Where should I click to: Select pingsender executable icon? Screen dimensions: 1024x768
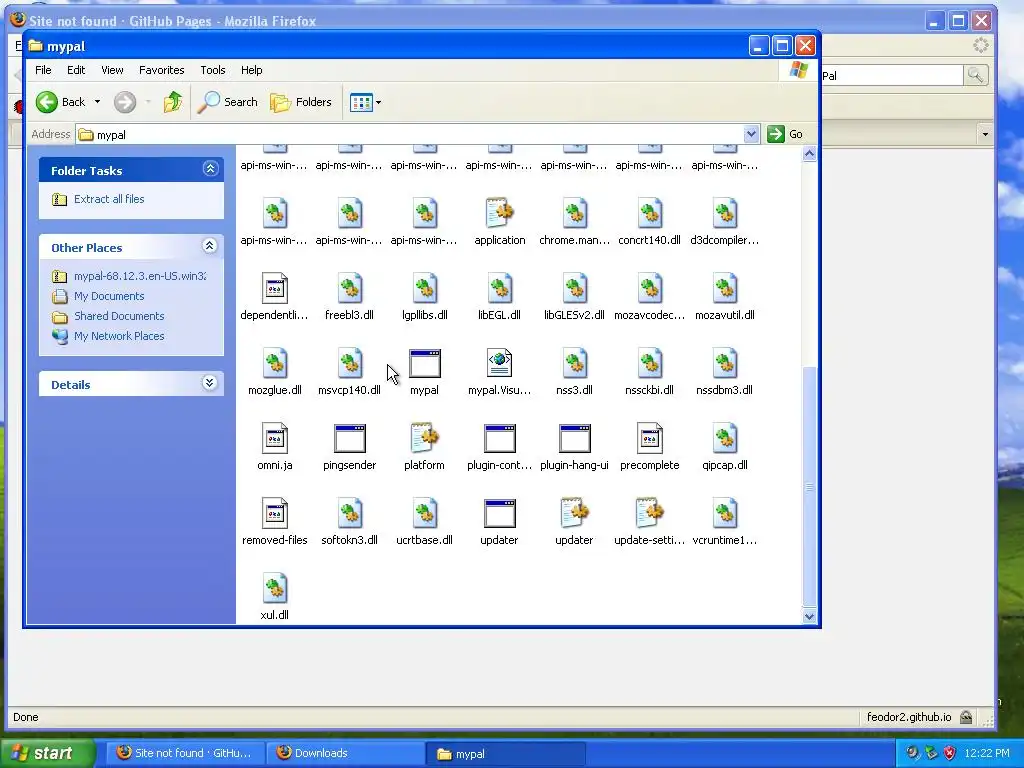(349, 438)
